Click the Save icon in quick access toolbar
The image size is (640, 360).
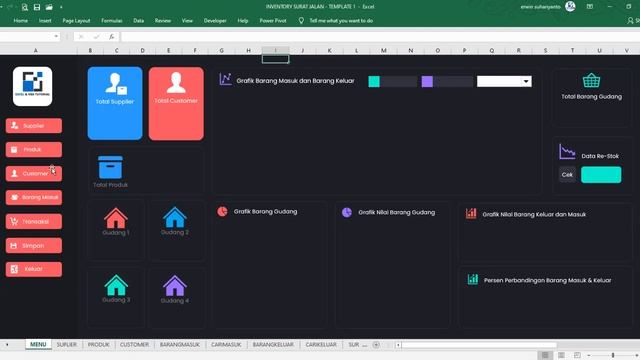(x=37, y=7)
